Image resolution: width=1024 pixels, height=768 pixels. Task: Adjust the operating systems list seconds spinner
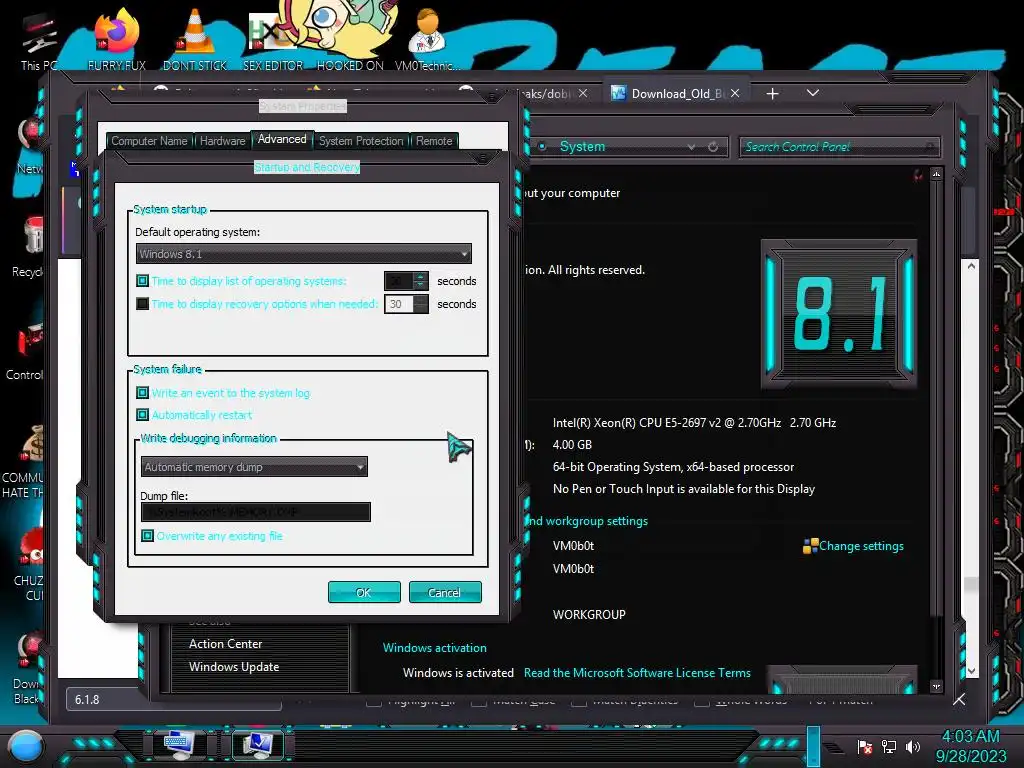click(421, 281)
